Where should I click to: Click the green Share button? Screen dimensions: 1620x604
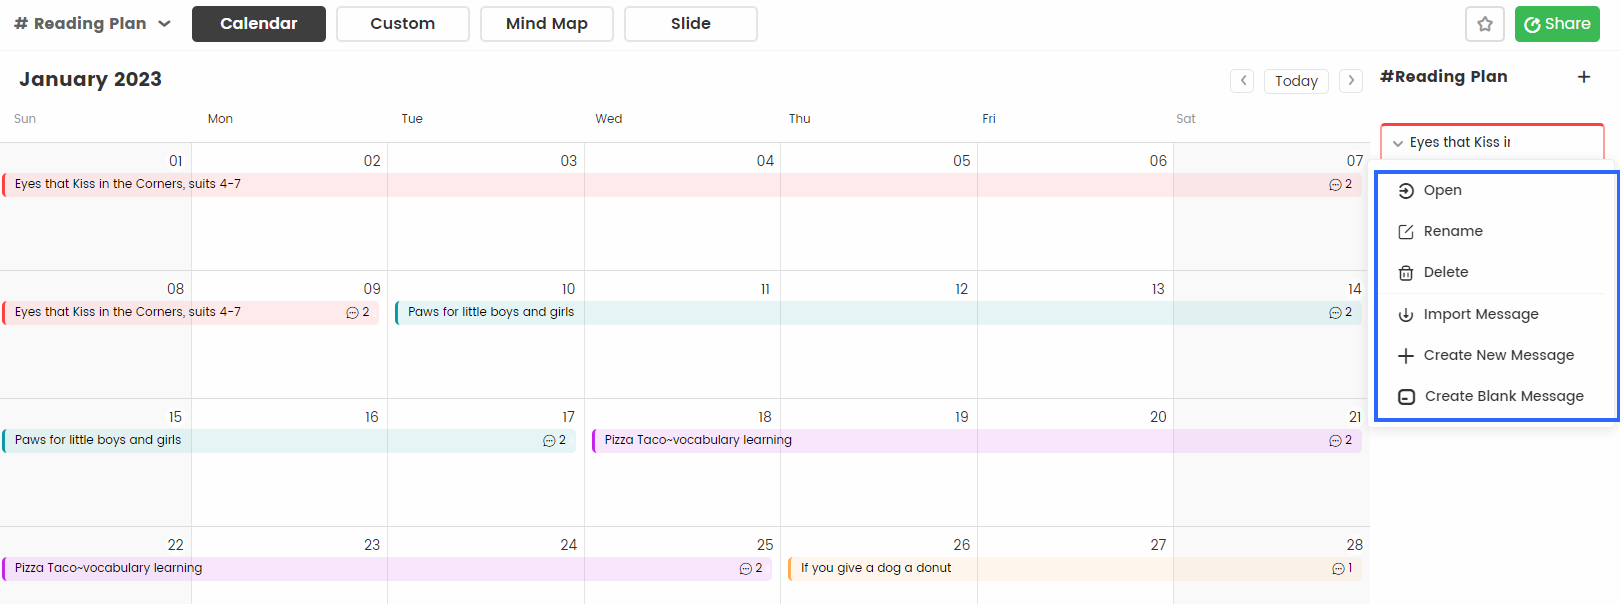[1557, 24]
